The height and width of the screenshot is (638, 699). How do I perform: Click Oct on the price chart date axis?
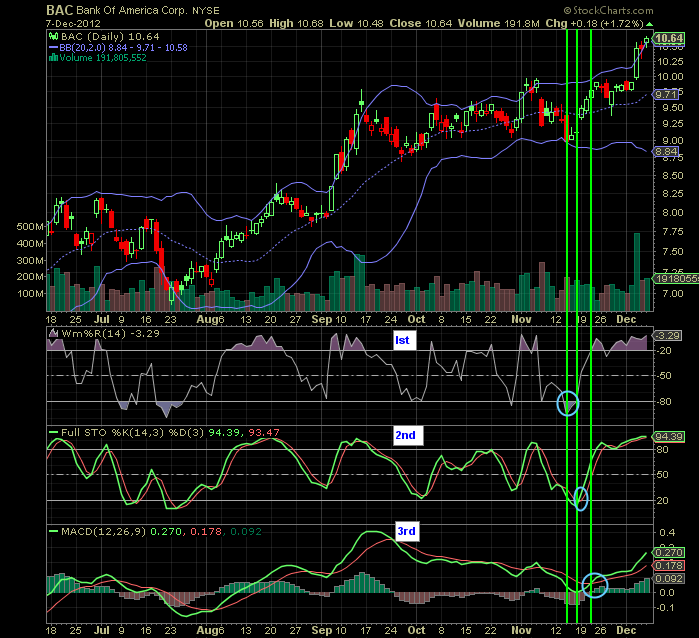pyautogui.click(x=416, y=319)
